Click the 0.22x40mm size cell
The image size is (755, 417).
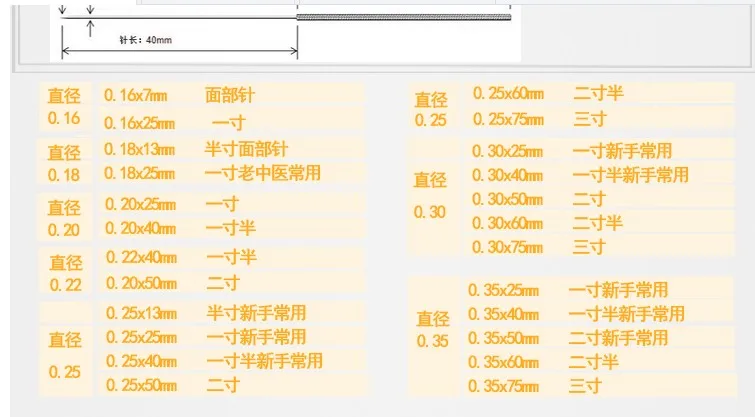coord(141,257)
